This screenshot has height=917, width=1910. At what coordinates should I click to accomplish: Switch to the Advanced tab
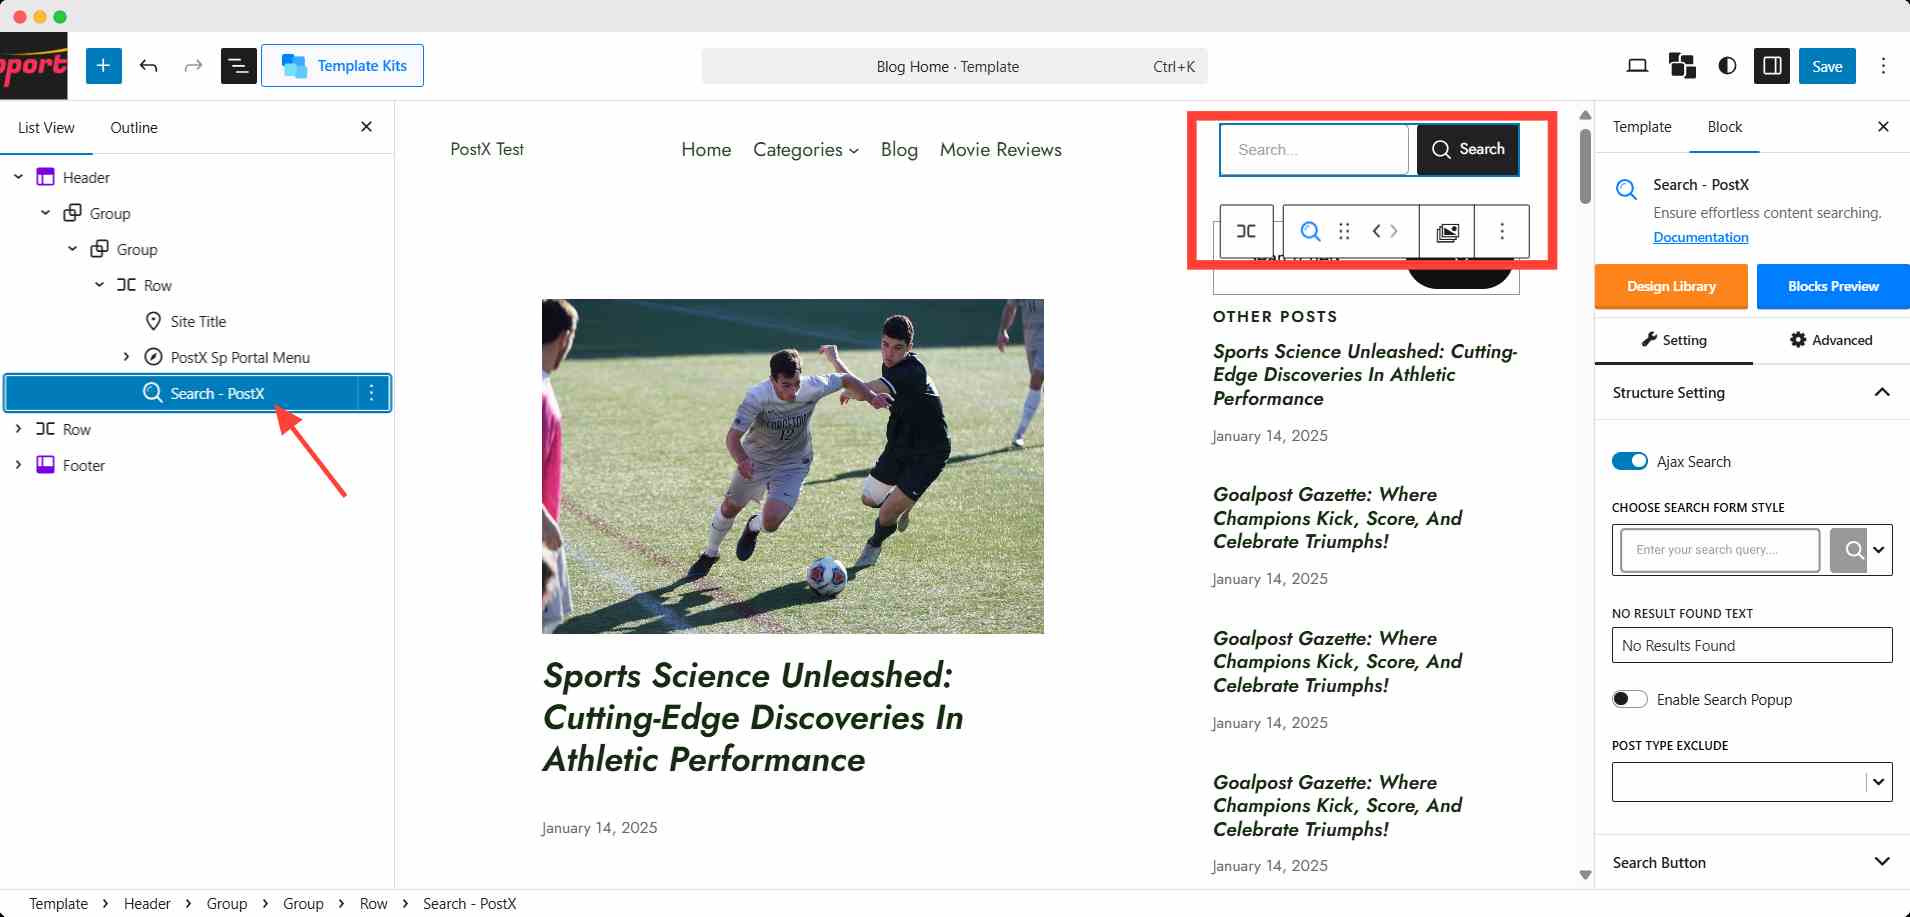(x=1830, y=340)
